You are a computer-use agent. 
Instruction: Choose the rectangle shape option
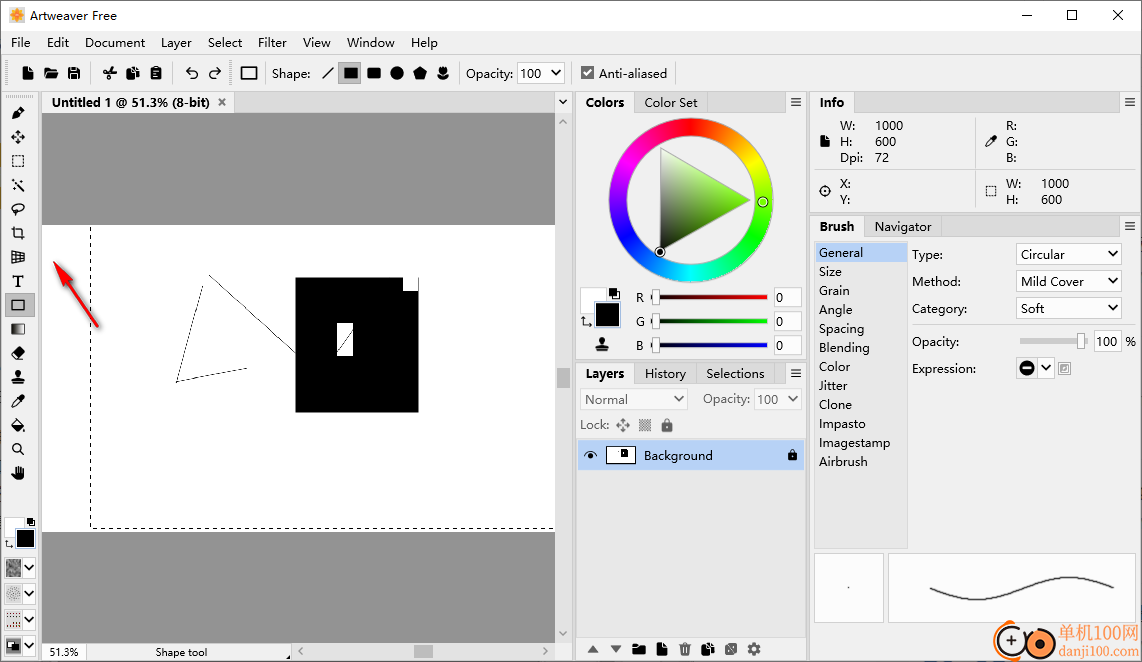350,73
